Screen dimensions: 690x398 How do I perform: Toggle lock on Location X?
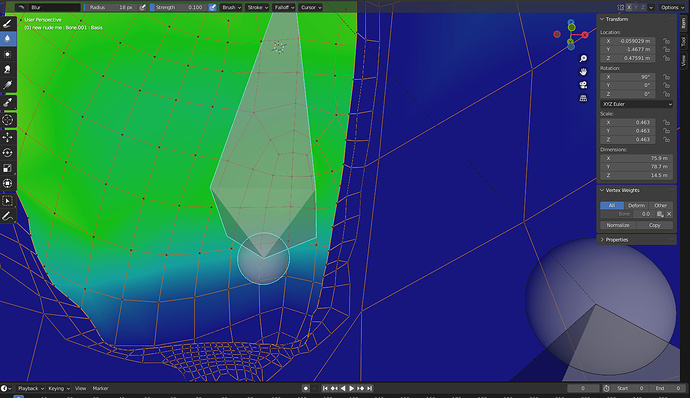pyautogui.click(x=666, y=41)
